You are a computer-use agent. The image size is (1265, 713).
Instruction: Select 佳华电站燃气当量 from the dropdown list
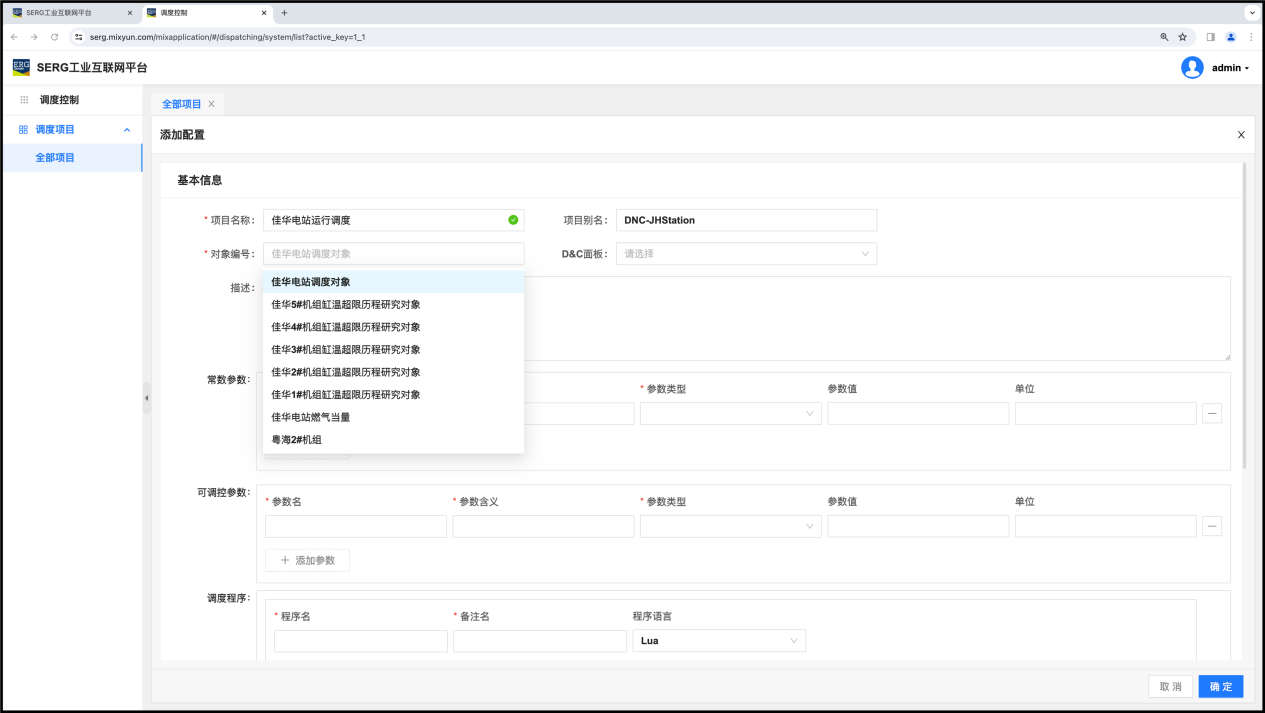coord(311,417)
